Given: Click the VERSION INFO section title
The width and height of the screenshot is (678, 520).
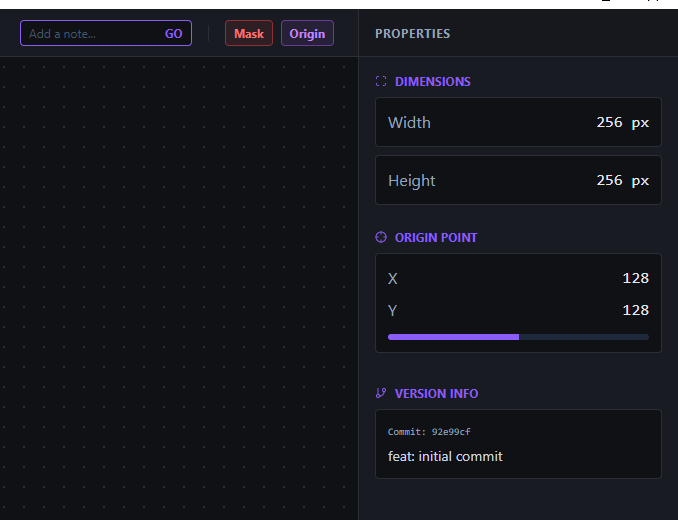Looking at the screenshot, I should [x=436, y=394].
